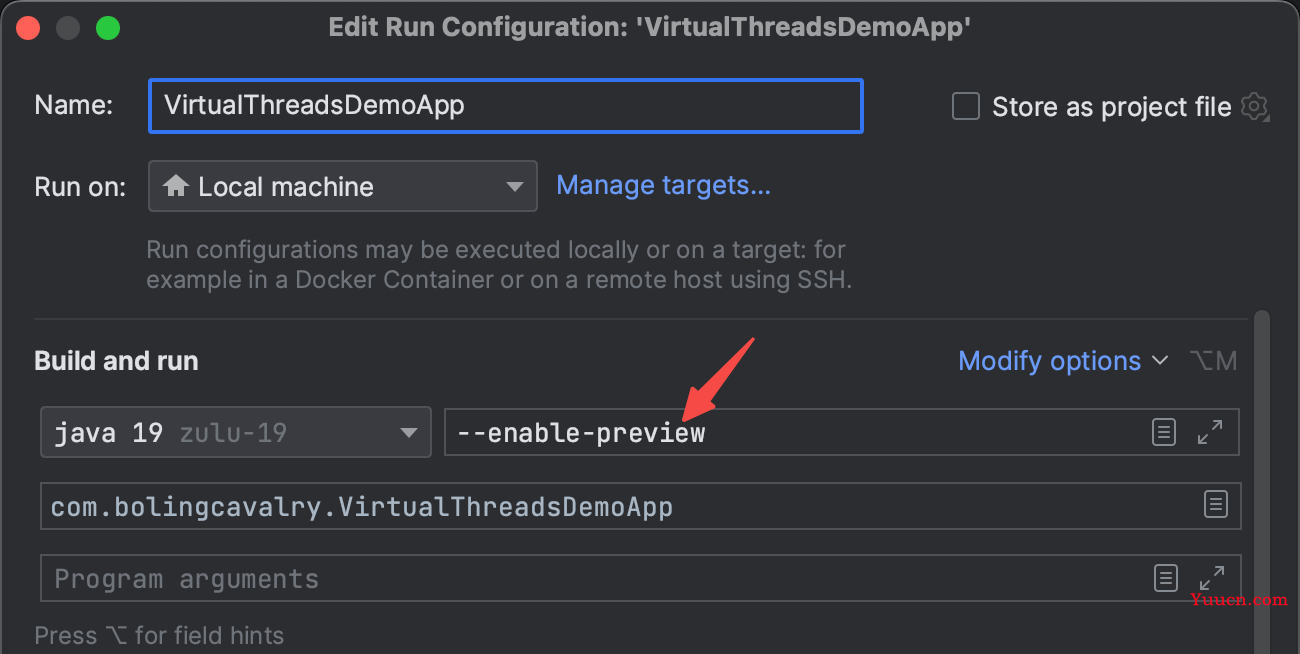The width and height of the screenshot is (1300, 654).
Task: Open the Run on Local machine dropdown
Action: point(343,186)
